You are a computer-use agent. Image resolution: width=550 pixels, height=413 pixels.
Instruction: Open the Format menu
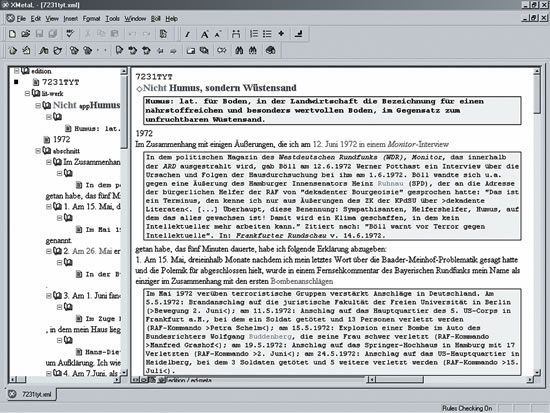(91, 19)
